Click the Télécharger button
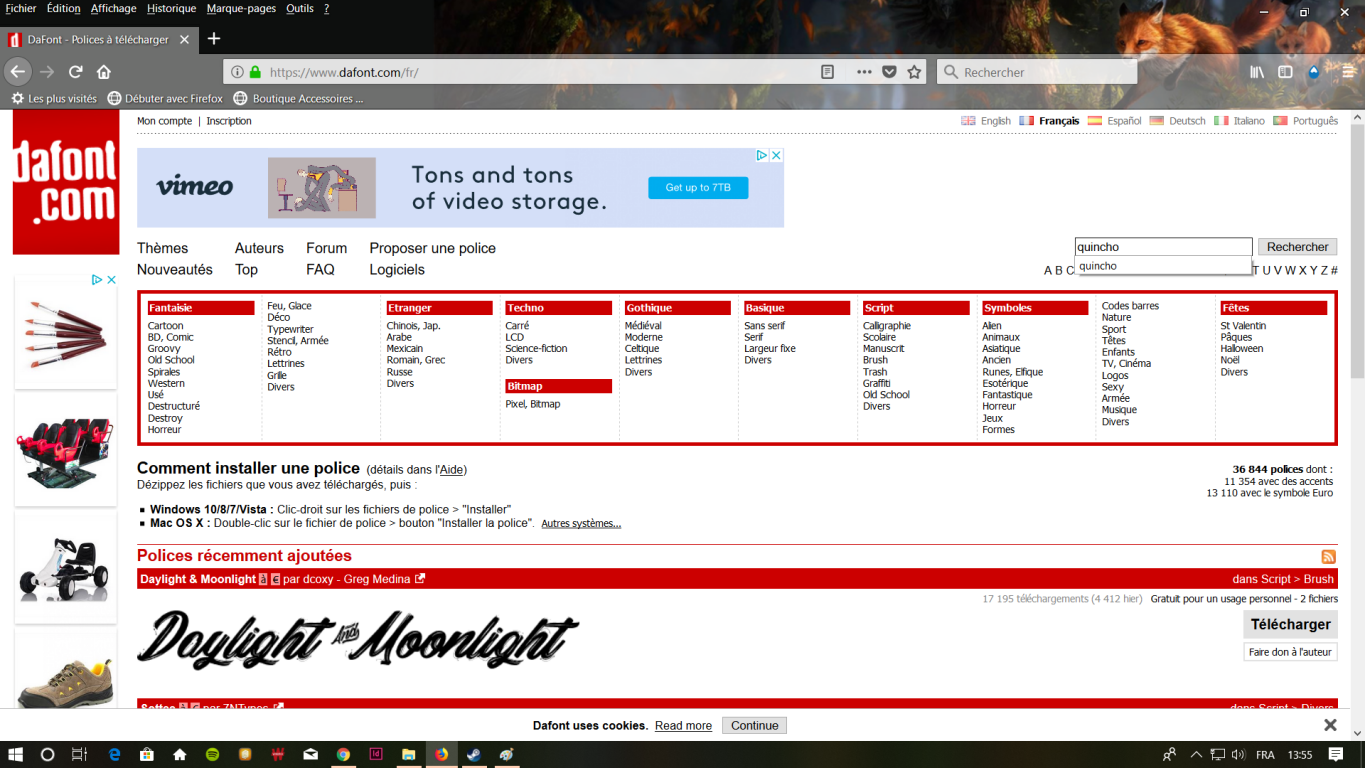Viewport: 1365px width, 768px height. 1291,624
